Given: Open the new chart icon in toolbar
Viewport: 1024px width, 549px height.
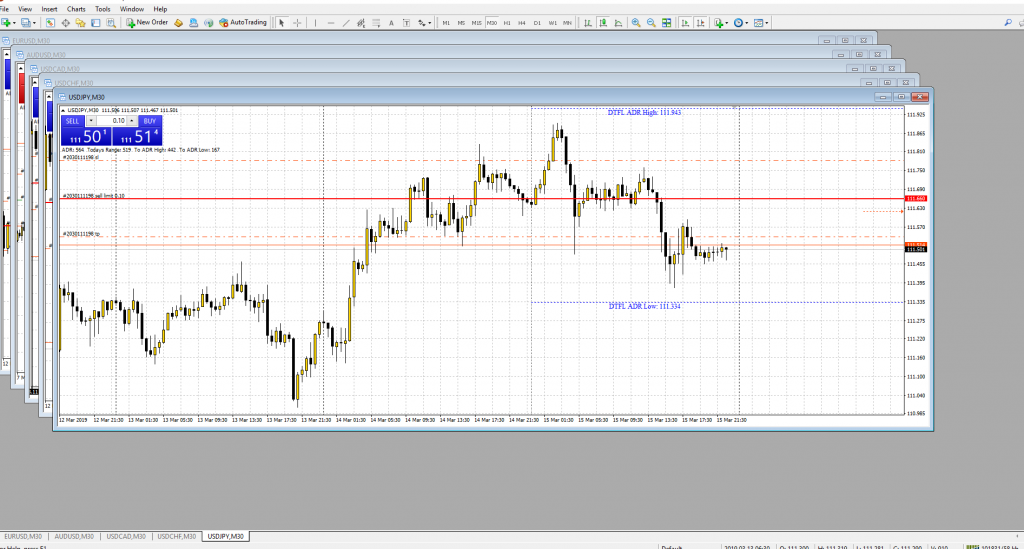Looking at the screenshot, I should tap(6, 23).
